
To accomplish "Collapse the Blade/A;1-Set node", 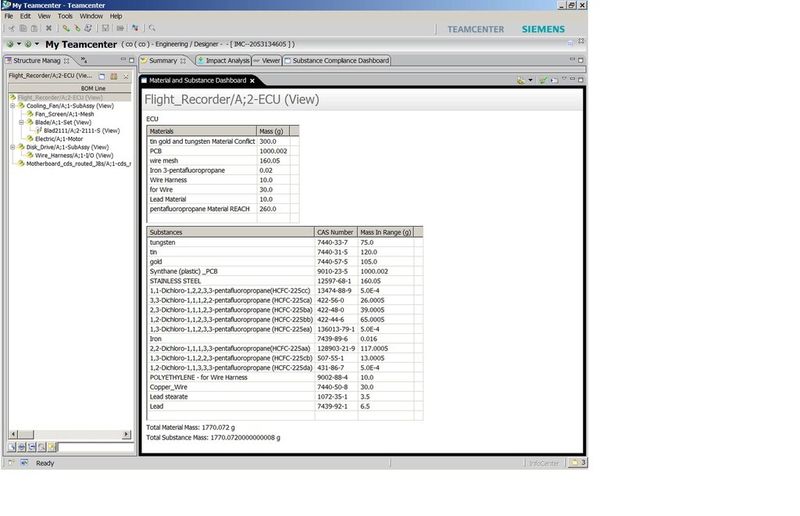I will coord(21,122).
